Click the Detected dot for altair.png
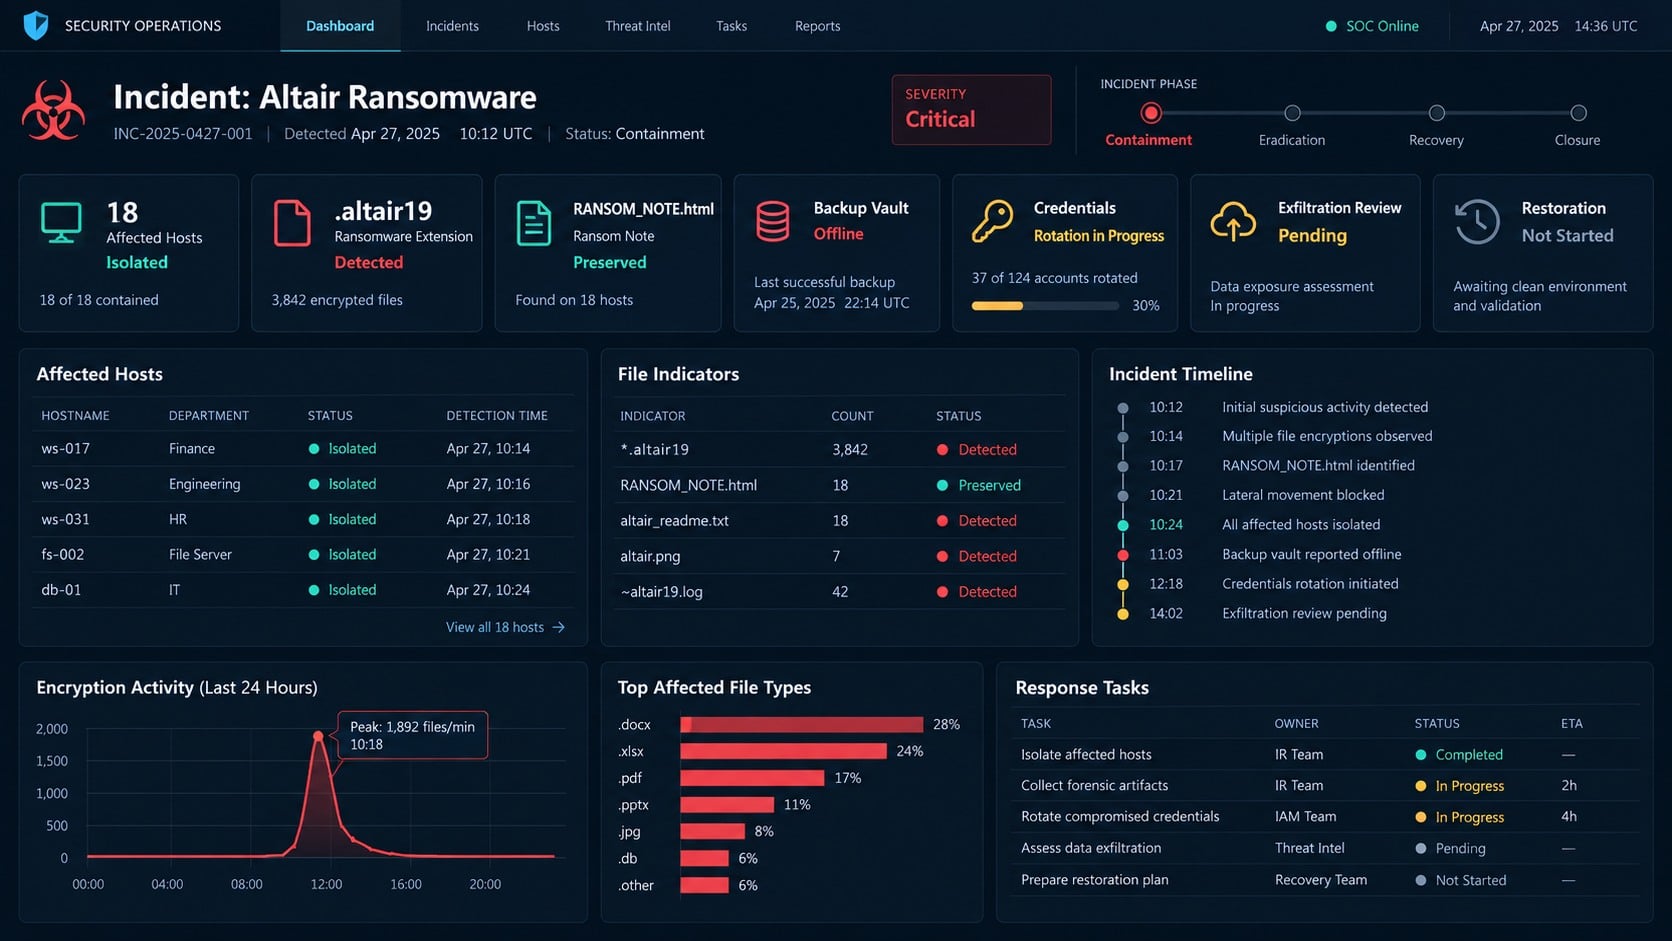1672x941 pixels. pyautogui.click(x=942, y=556)
